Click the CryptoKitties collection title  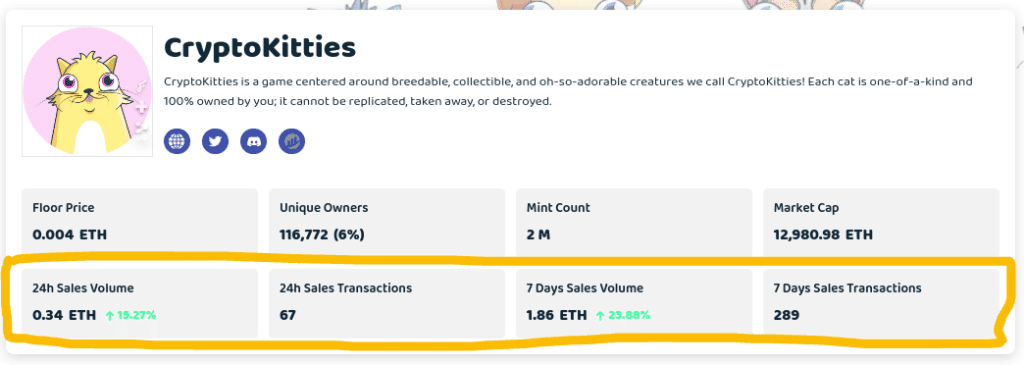[260, 48]
